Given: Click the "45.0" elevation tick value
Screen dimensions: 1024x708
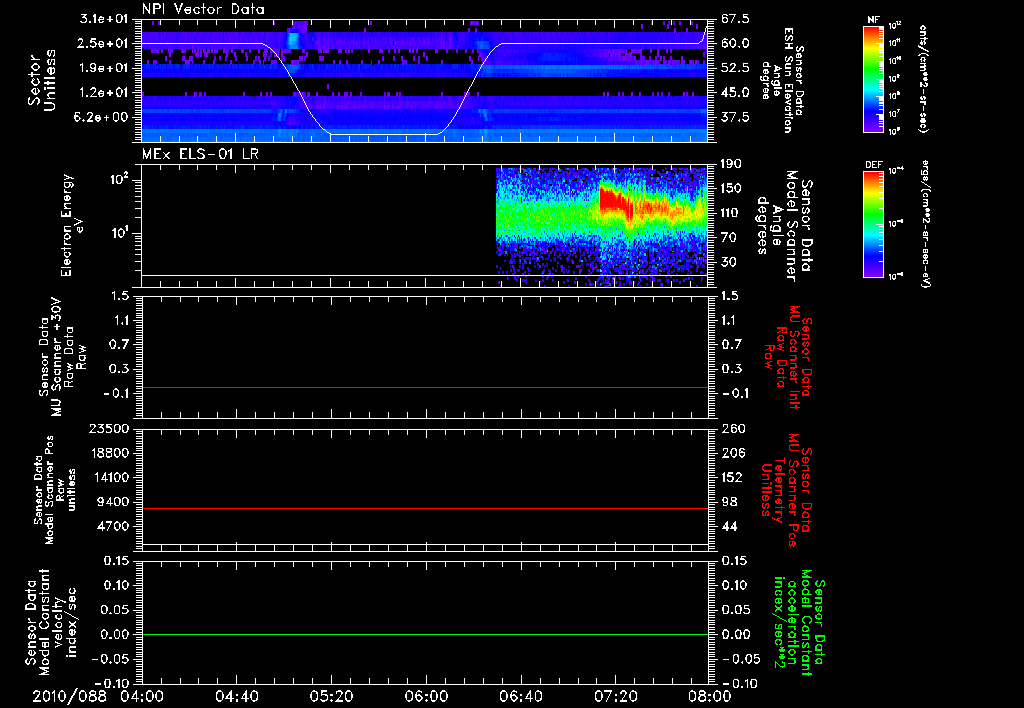Looking at the screenshot, I should 735,93.
